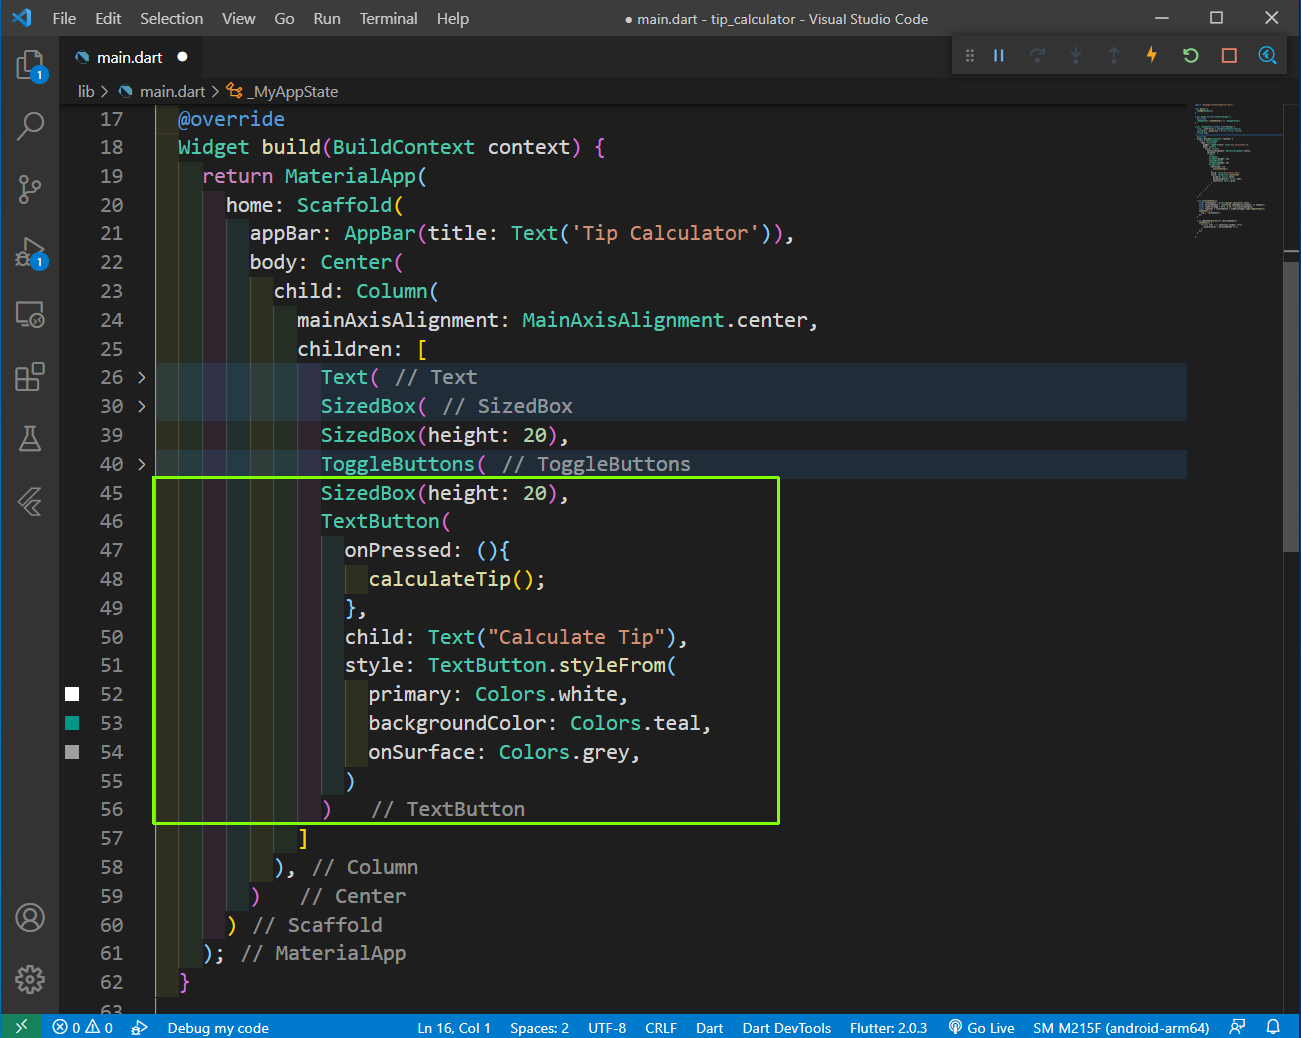Click the white color swatch on line 52
Viewport: 1301px width, 1038px height.
72,694
